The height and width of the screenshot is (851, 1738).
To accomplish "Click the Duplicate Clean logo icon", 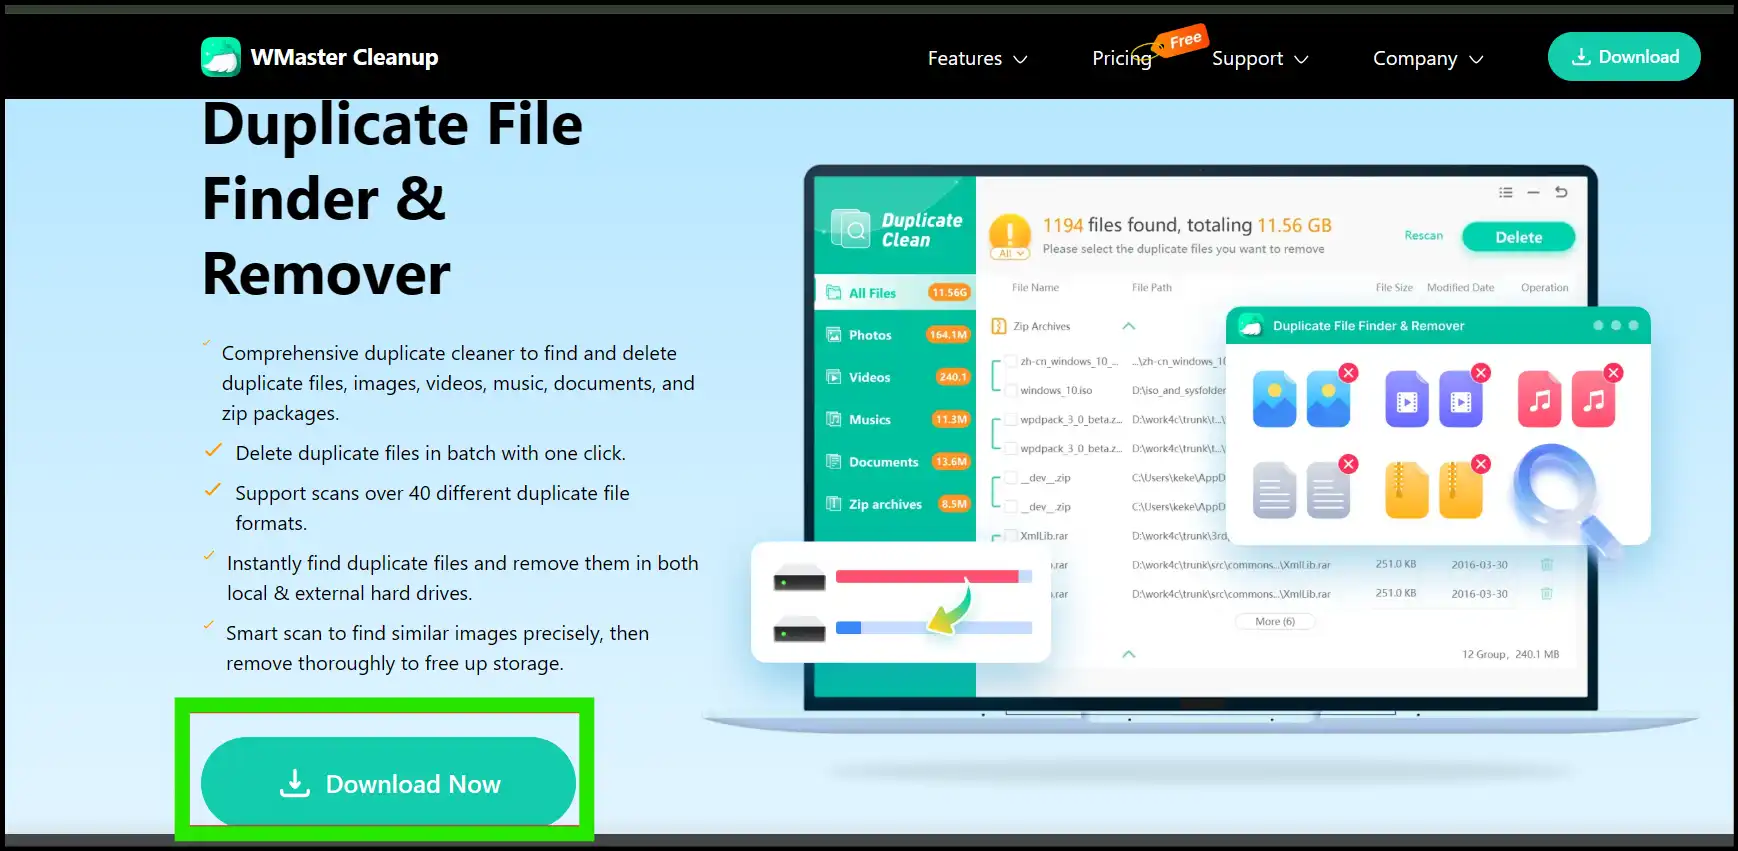I will coord(851,229).
